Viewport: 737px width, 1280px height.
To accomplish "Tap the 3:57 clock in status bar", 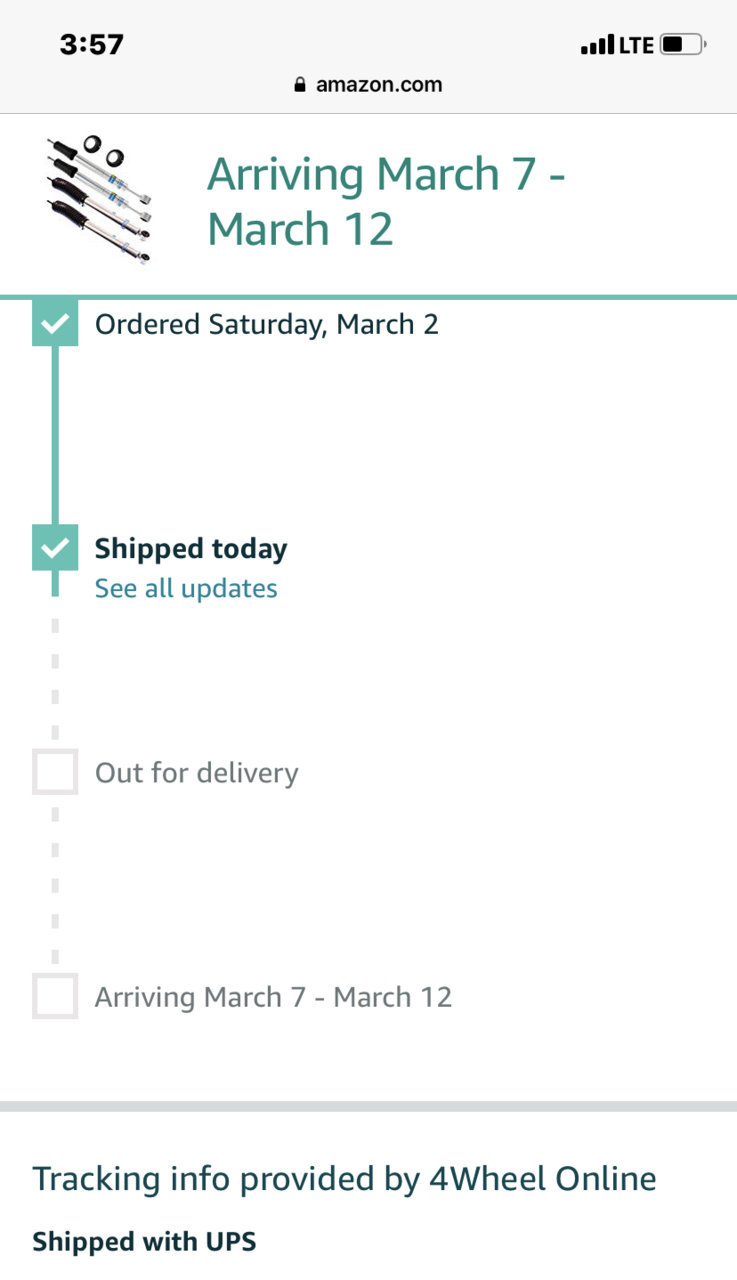I will [91, 45].
